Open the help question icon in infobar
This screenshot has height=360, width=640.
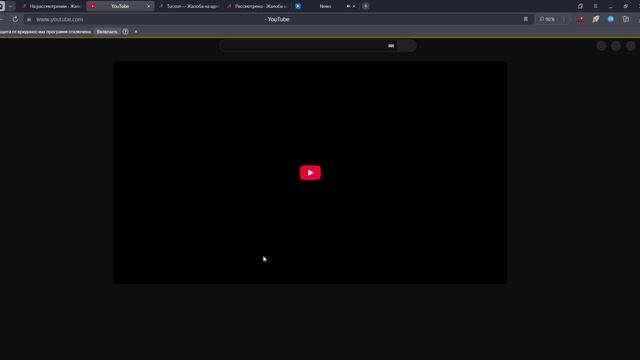[125, 31]
